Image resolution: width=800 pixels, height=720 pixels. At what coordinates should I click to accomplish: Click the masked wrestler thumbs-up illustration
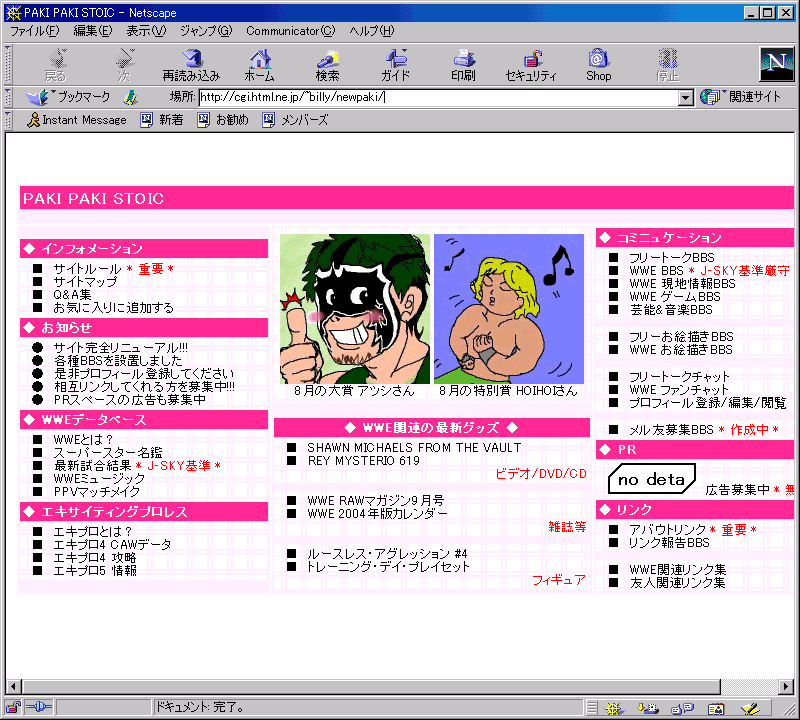(355, 309)
